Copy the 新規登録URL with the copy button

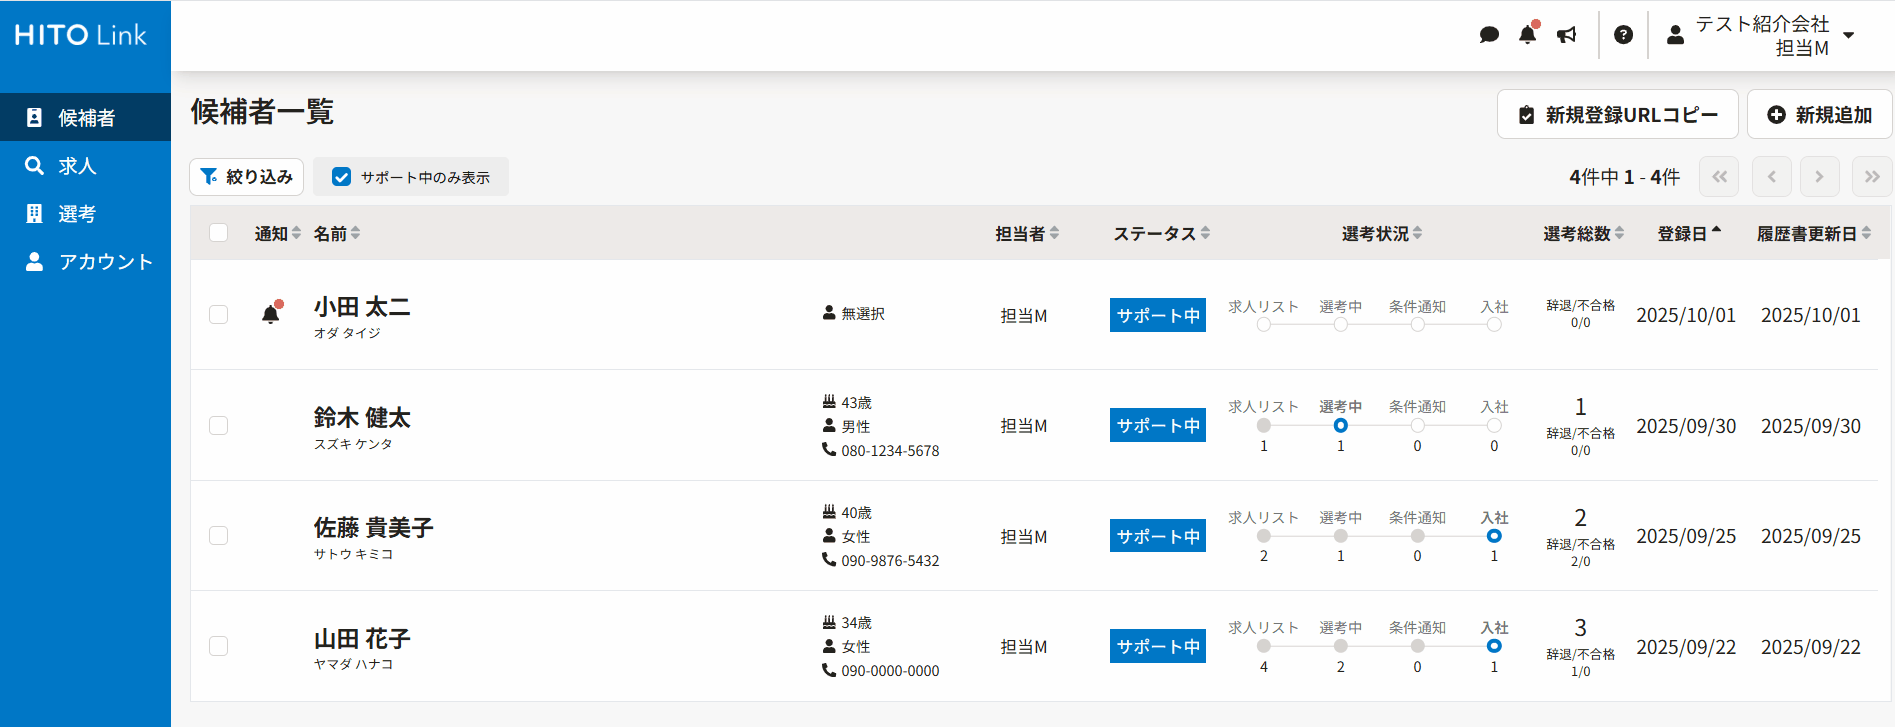(1617, 115)
